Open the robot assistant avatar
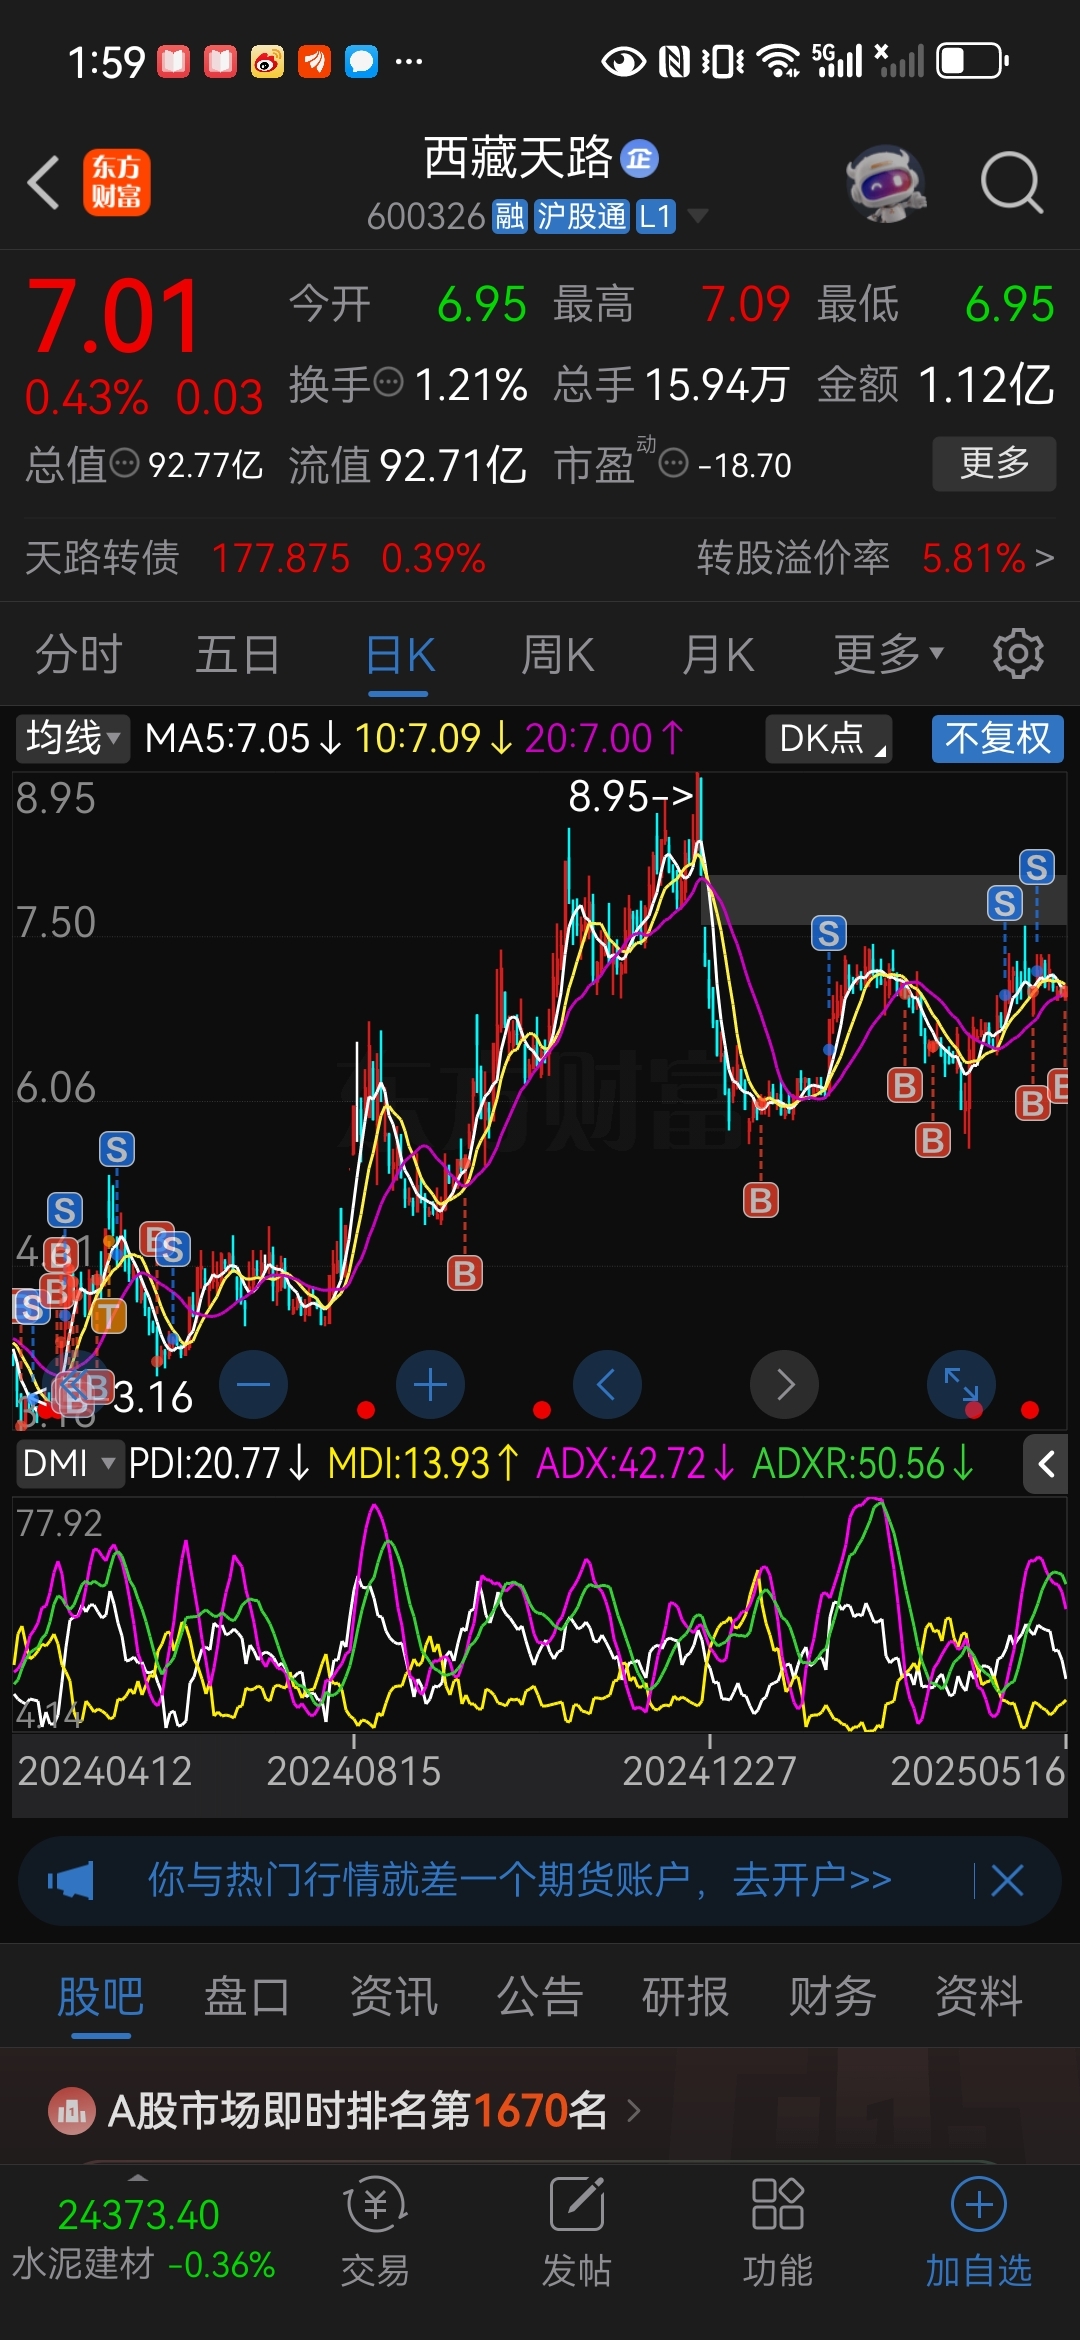The image size is (1080, 2340). click(x=886, y=183)
